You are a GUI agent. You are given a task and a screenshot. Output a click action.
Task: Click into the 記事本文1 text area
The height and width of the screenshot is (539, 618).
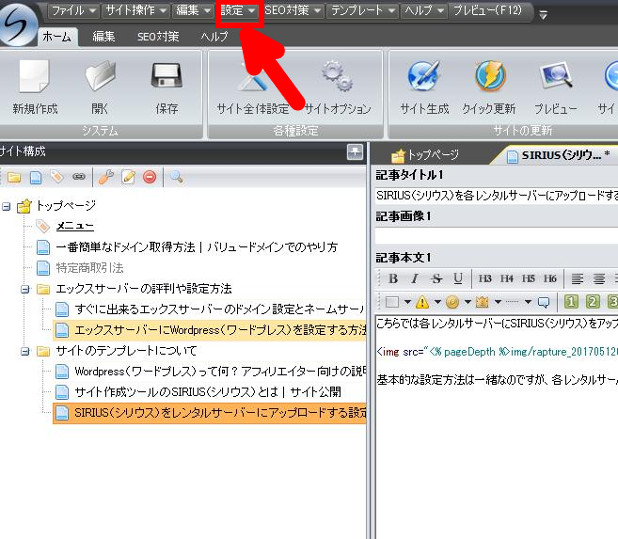click(497, 426)
